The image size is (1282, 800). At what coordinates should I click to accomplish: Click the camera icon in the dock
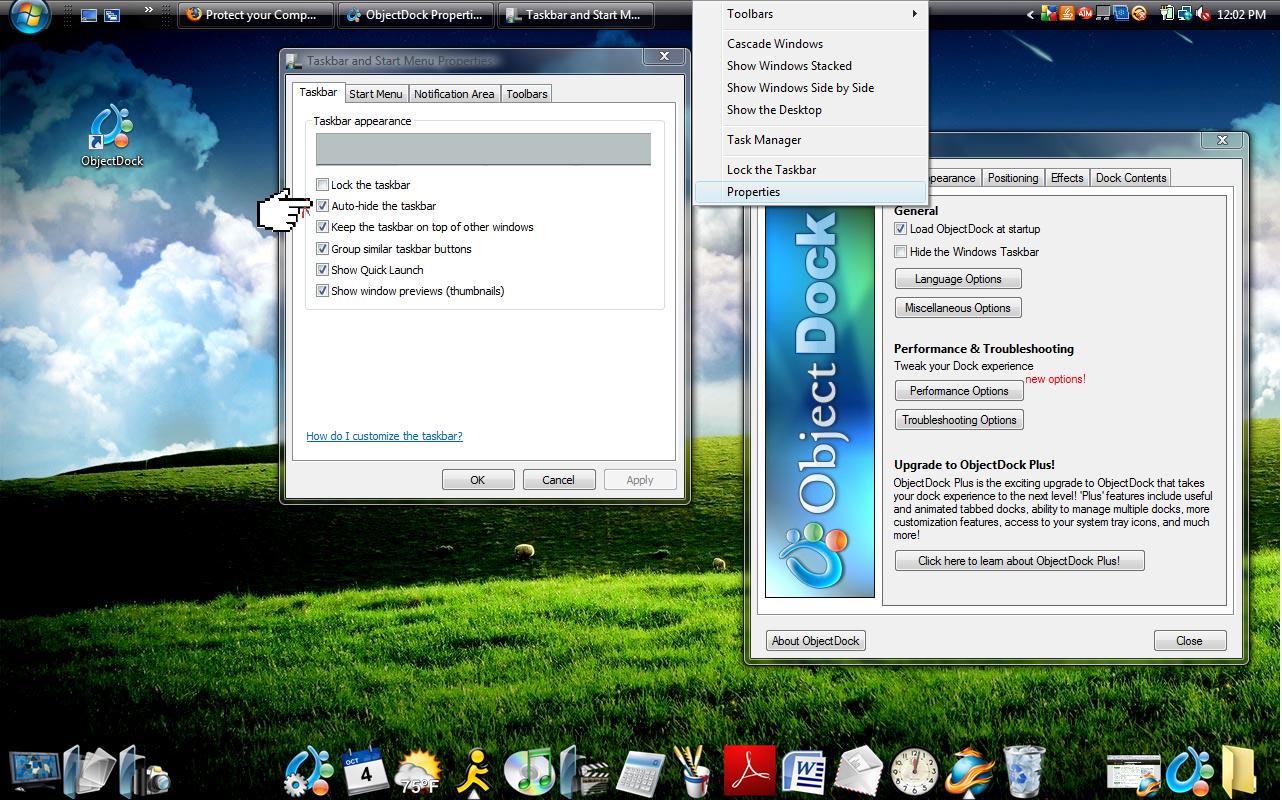pyautogui.click(x=145, y=772)
